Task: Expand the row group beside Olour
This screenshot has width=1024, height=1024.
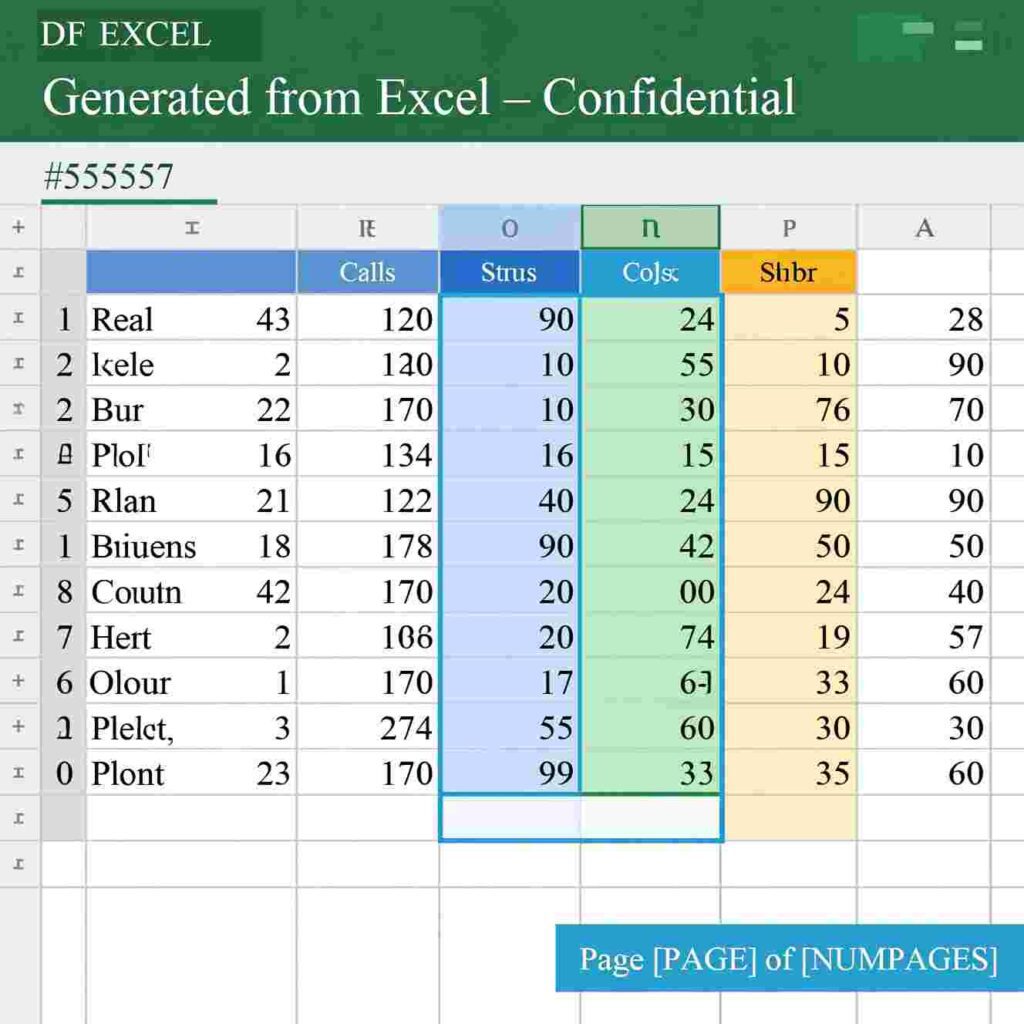Action: [20, 683]
